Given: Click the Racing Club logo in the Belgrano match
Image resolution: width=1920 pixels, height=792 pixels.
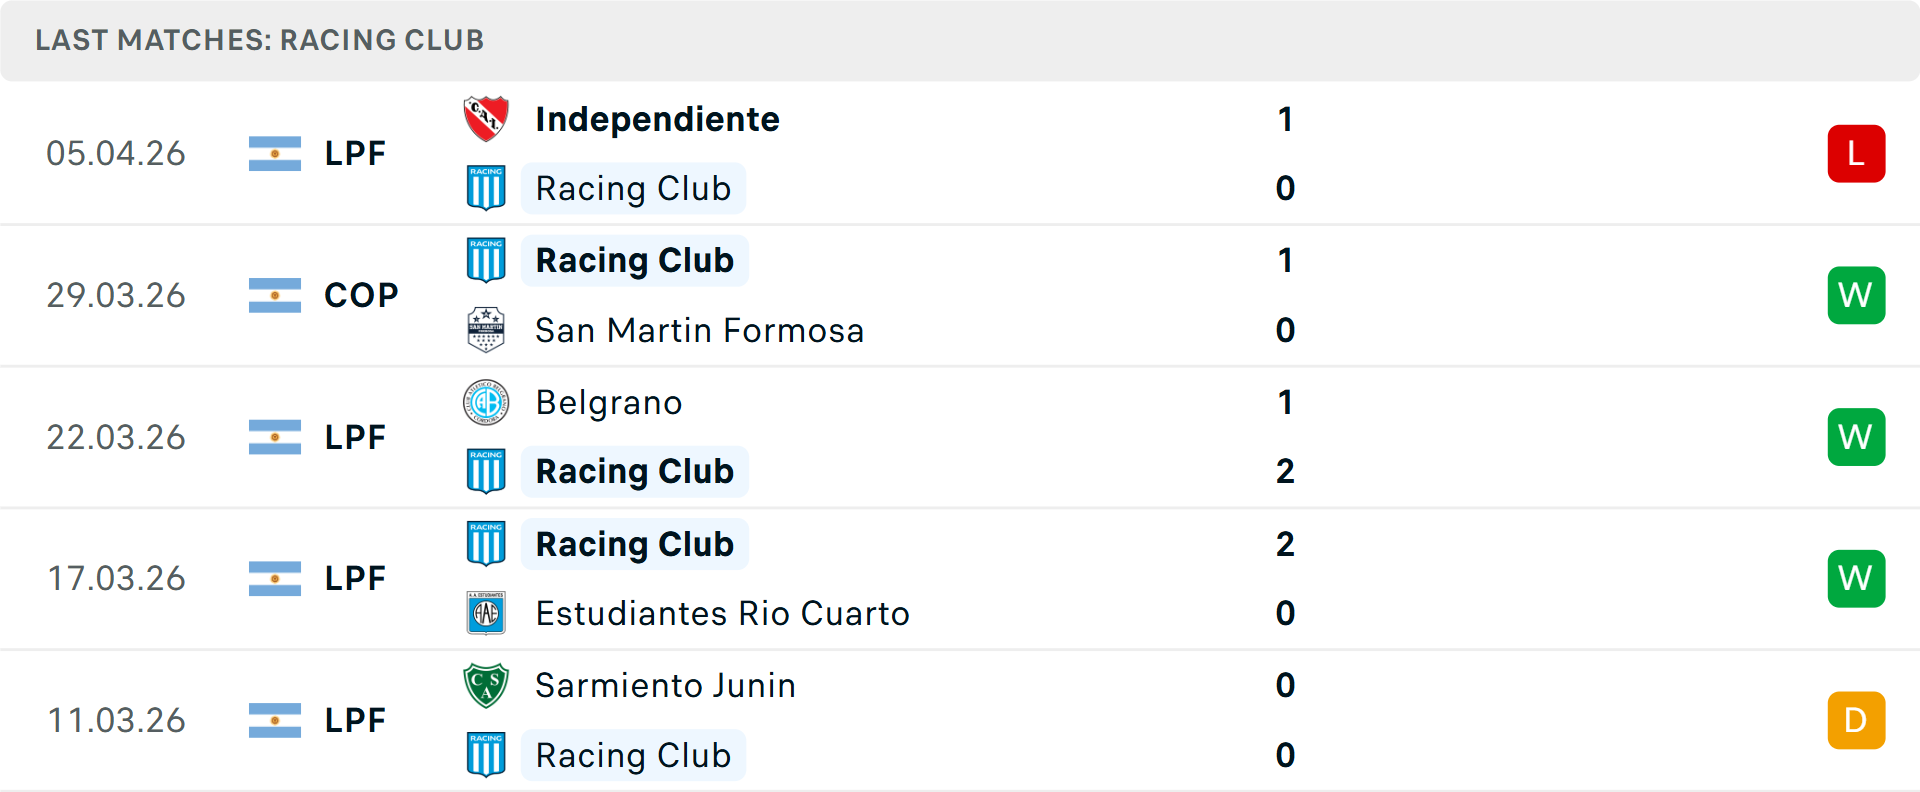Looking at the screenshot, I should [x=486, y=471].
